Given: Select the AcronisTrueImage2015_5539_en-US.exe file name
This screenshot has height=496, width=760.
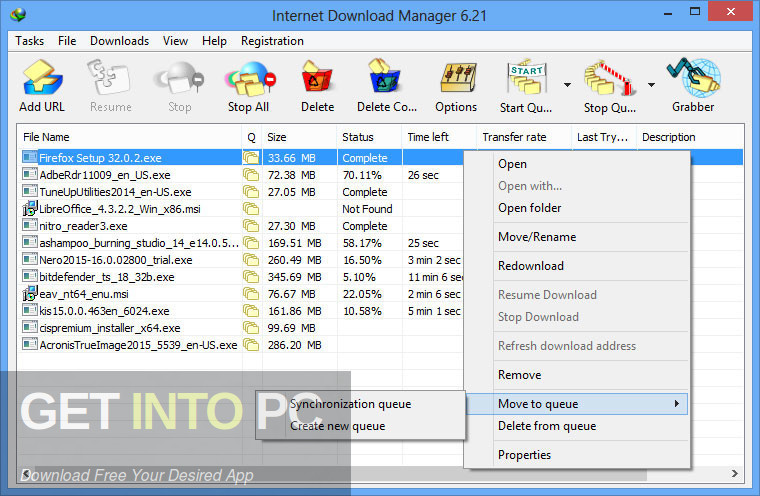Looking at the screenshot, I should click(138, 345).
